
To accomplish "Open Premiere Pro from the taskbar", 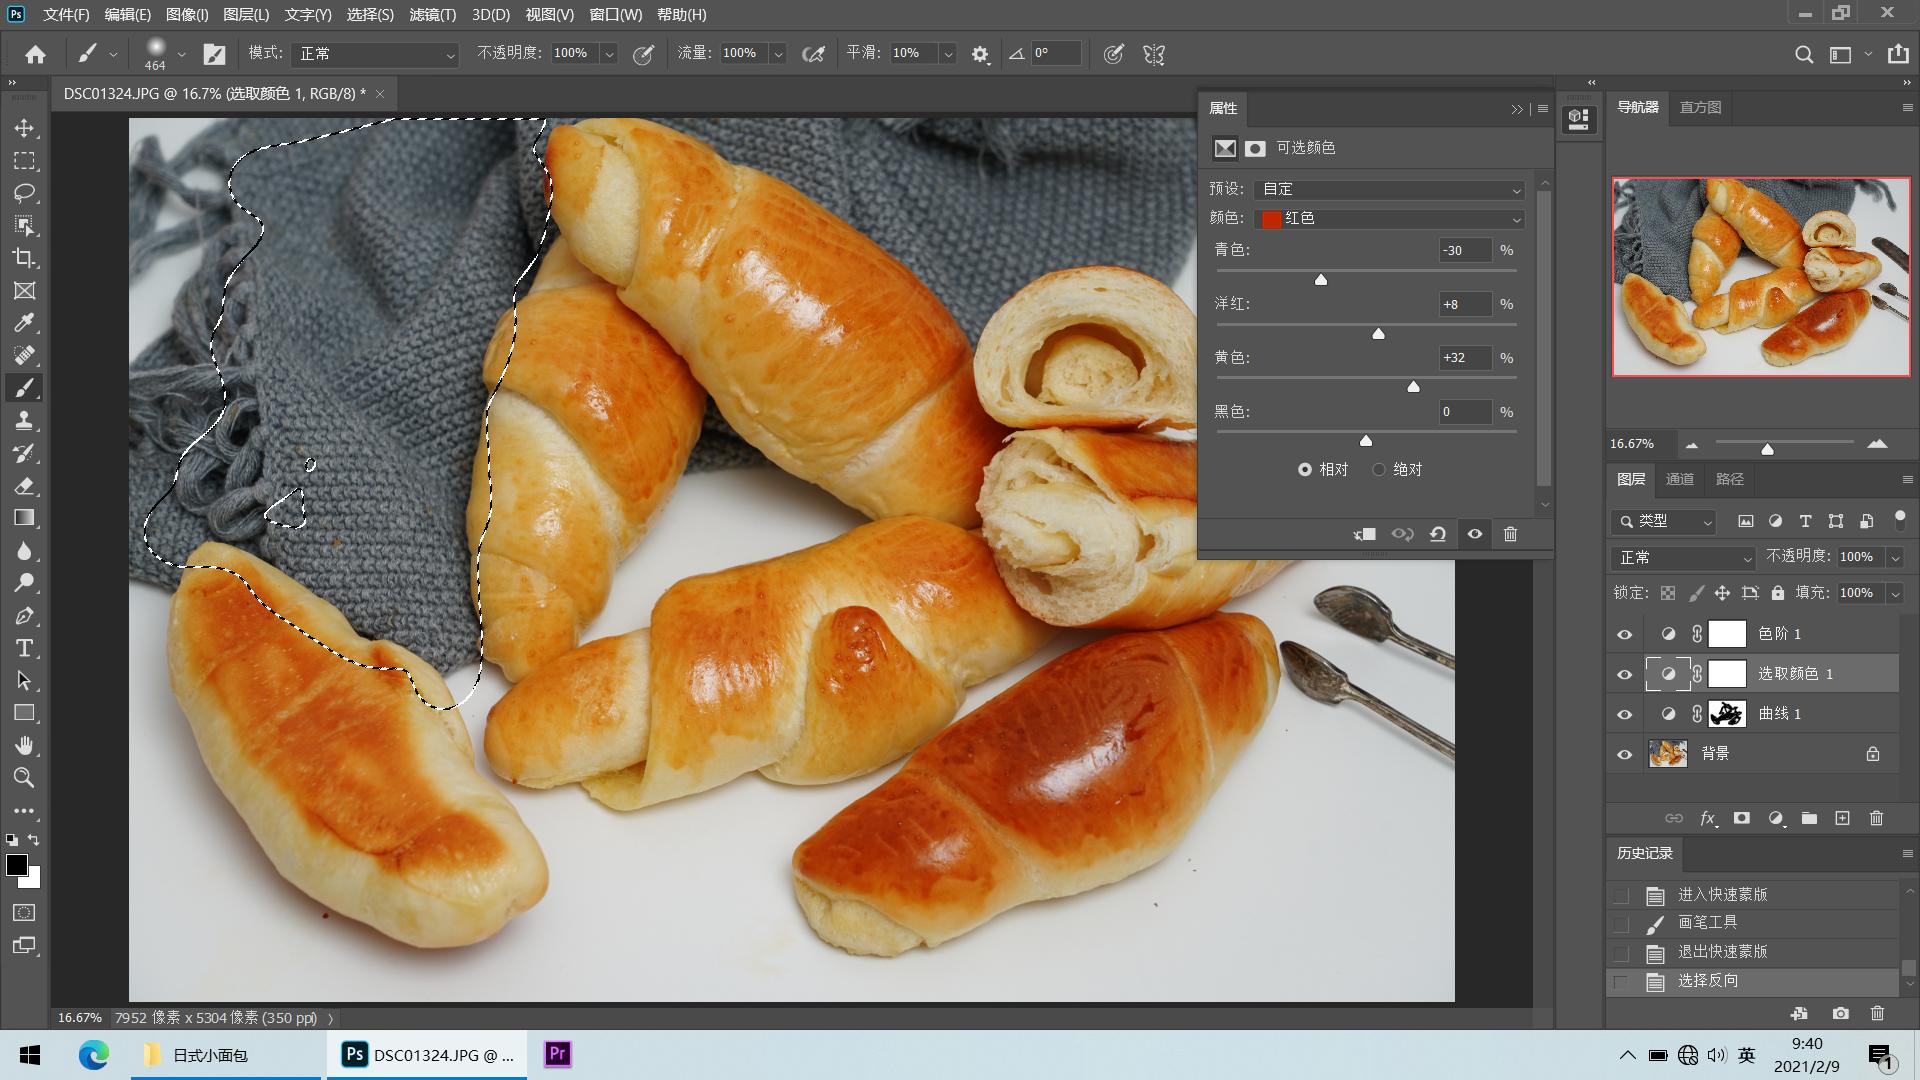I will click(x=557, y=1054).
